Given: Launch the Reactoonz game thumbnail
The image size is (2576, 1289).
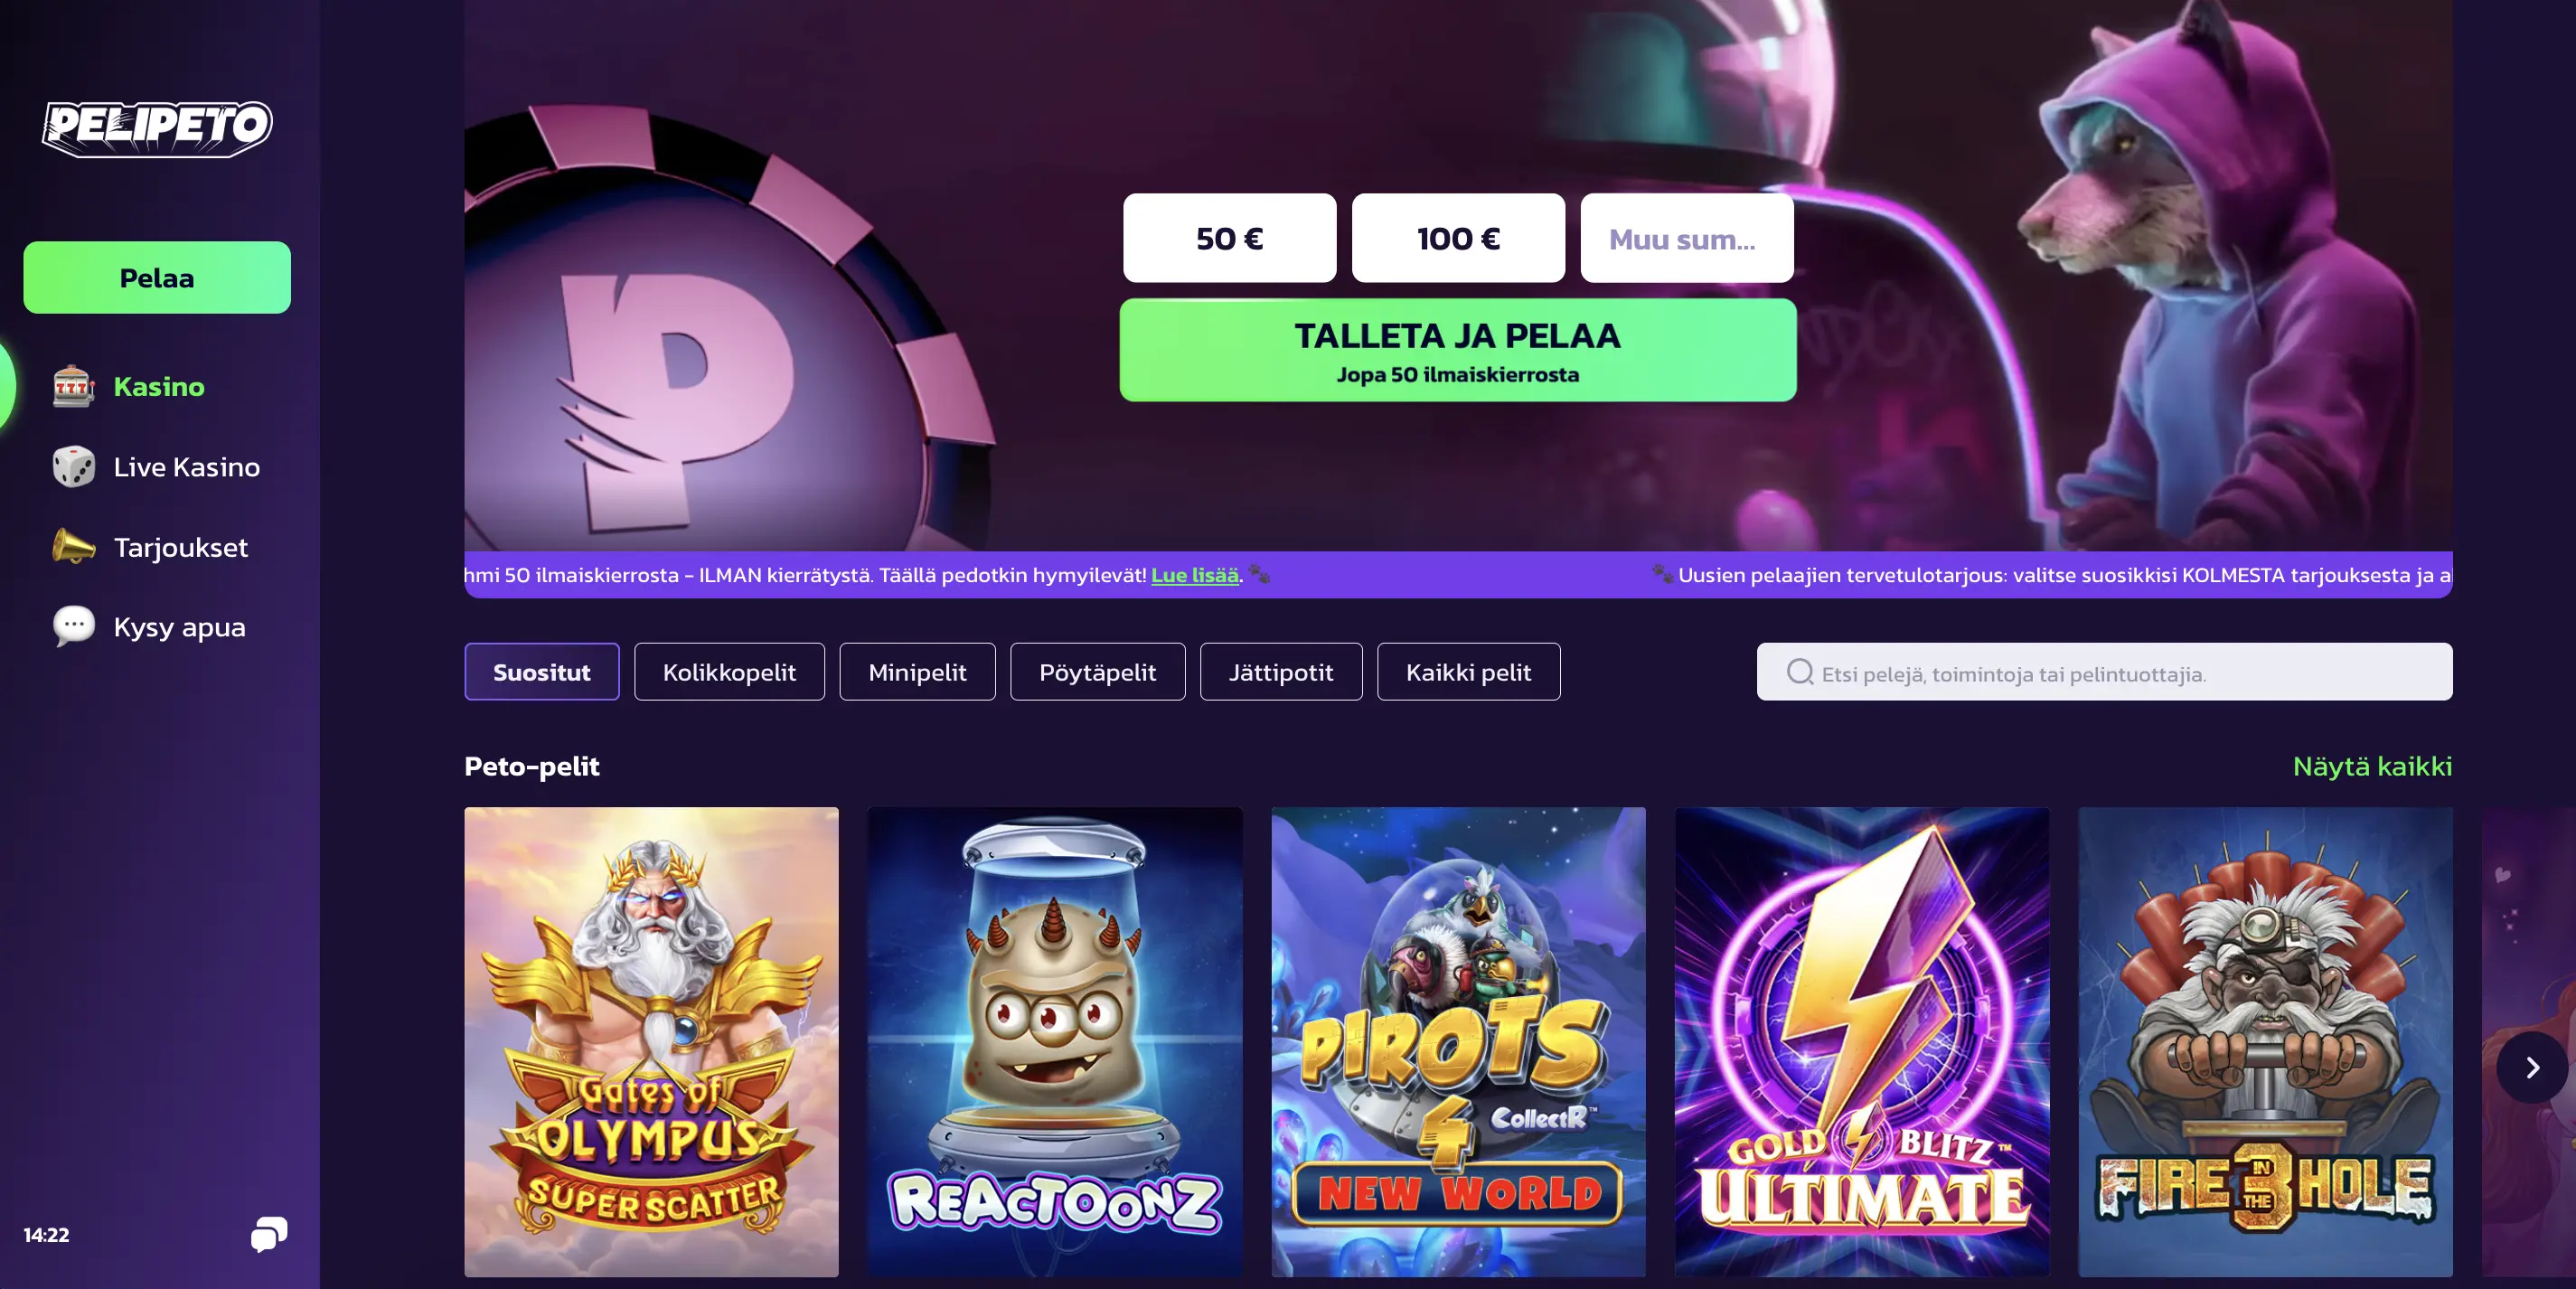Looking at the screenshot, I should tap(1055, 1042).
